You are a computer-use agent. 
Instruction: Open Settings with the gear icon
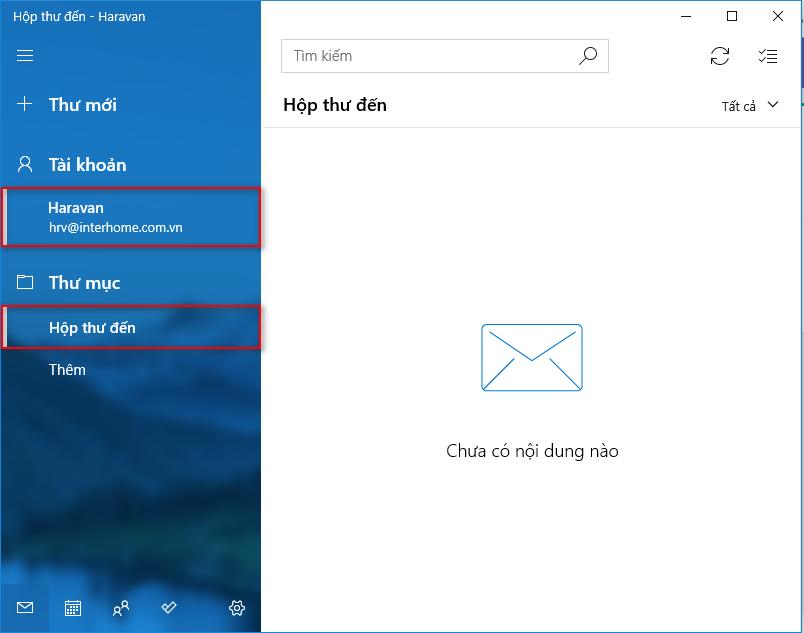click(x=237, y=608)
